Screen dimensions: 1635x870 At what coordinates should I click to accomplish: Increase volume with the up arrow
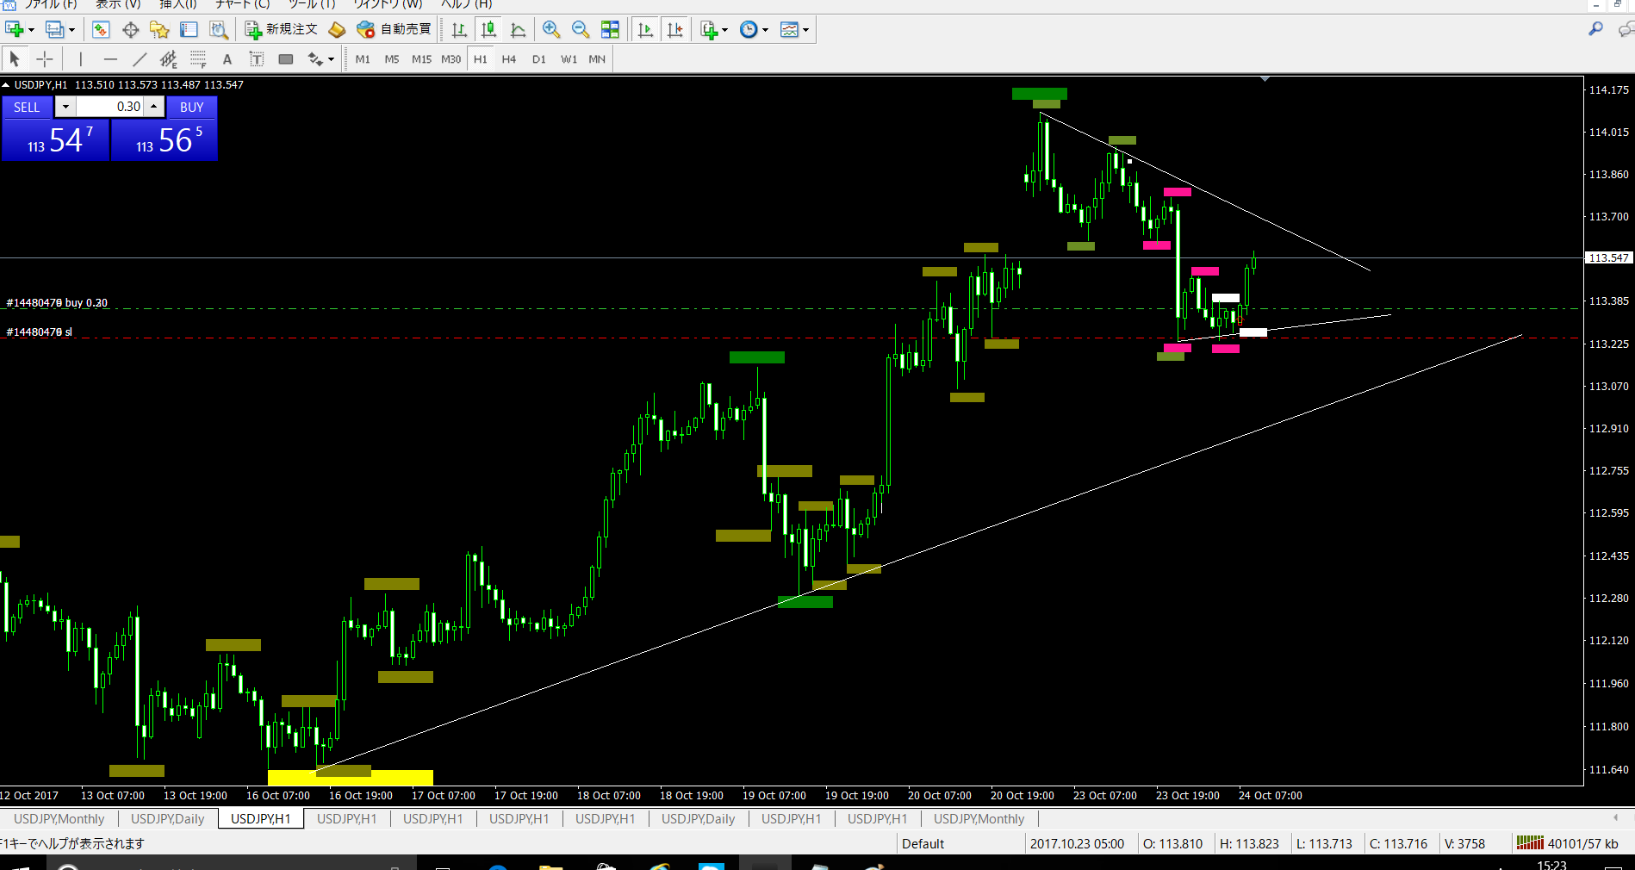[154, 107]
